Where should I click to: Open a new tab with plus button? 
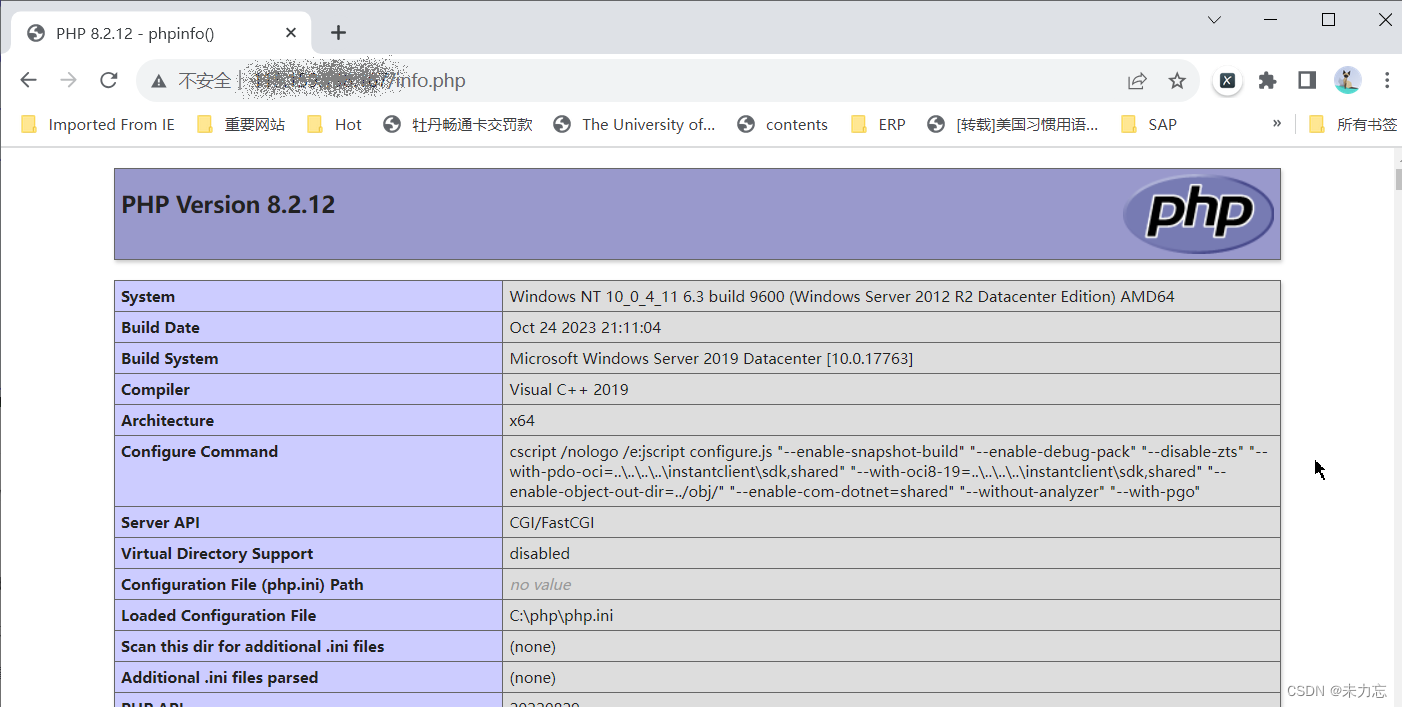338,33
